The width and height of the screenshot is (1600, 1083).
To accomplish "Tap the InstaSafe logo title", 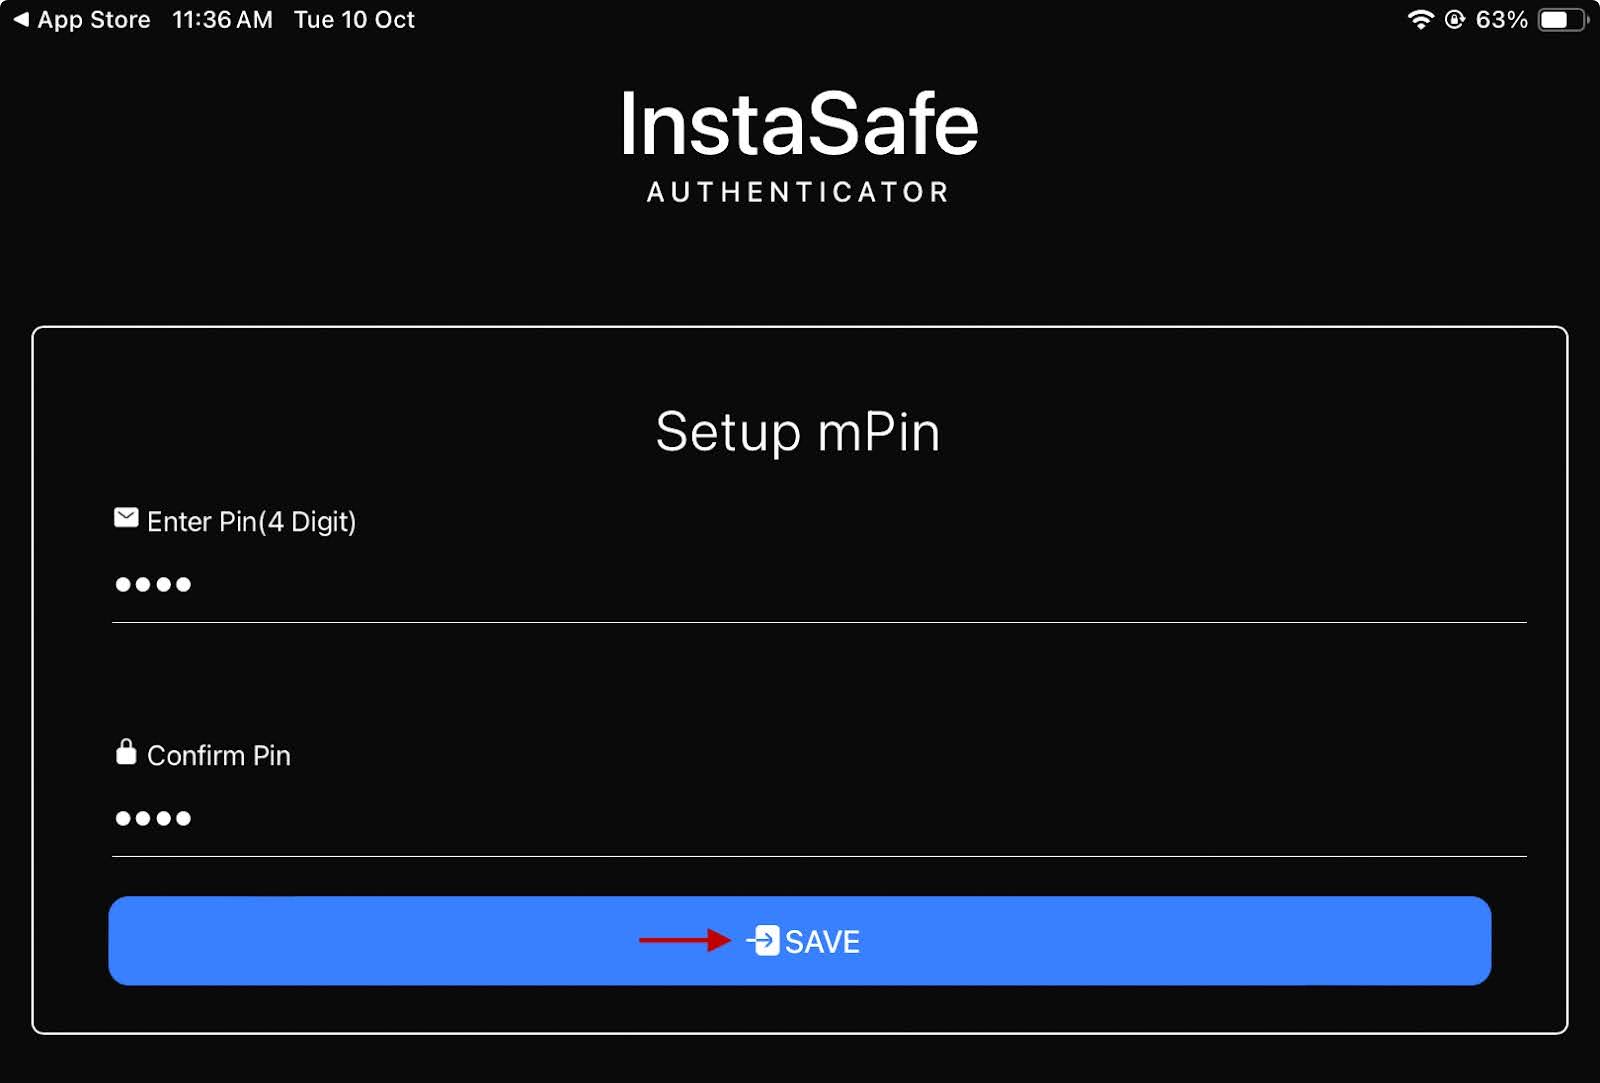I will point(799,124).
